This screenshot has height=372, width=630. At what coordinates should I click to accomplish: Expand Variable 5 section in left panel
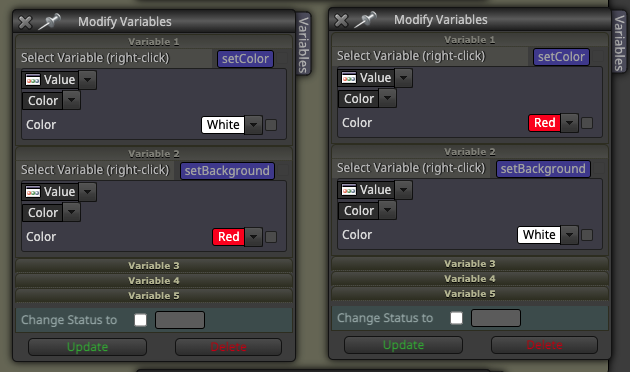(154, 296)
